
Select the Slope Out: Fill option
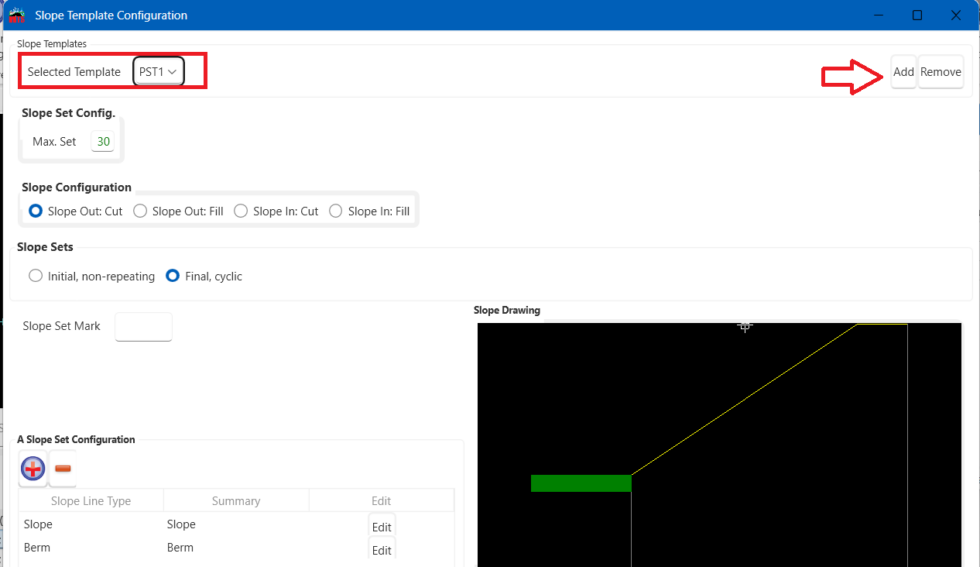[x=141, y=211]
